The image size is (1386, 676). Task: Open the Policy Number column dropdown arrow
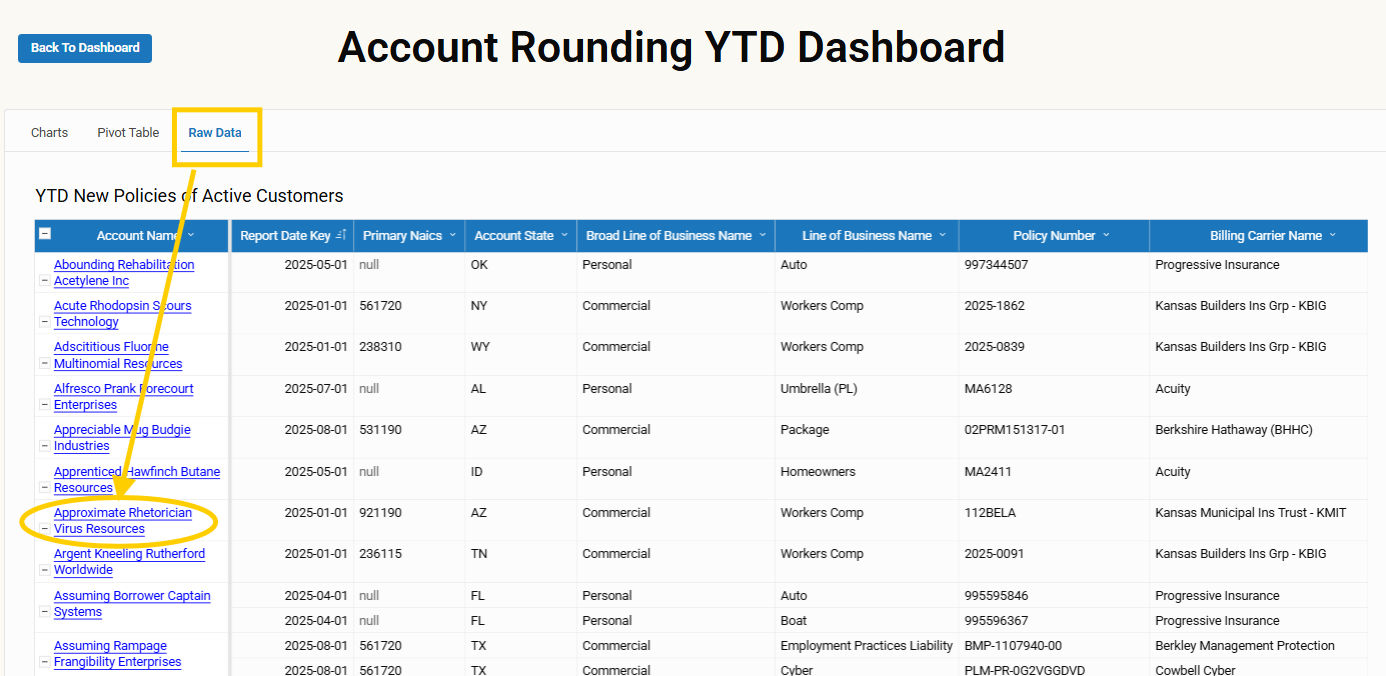point(1106,235)
